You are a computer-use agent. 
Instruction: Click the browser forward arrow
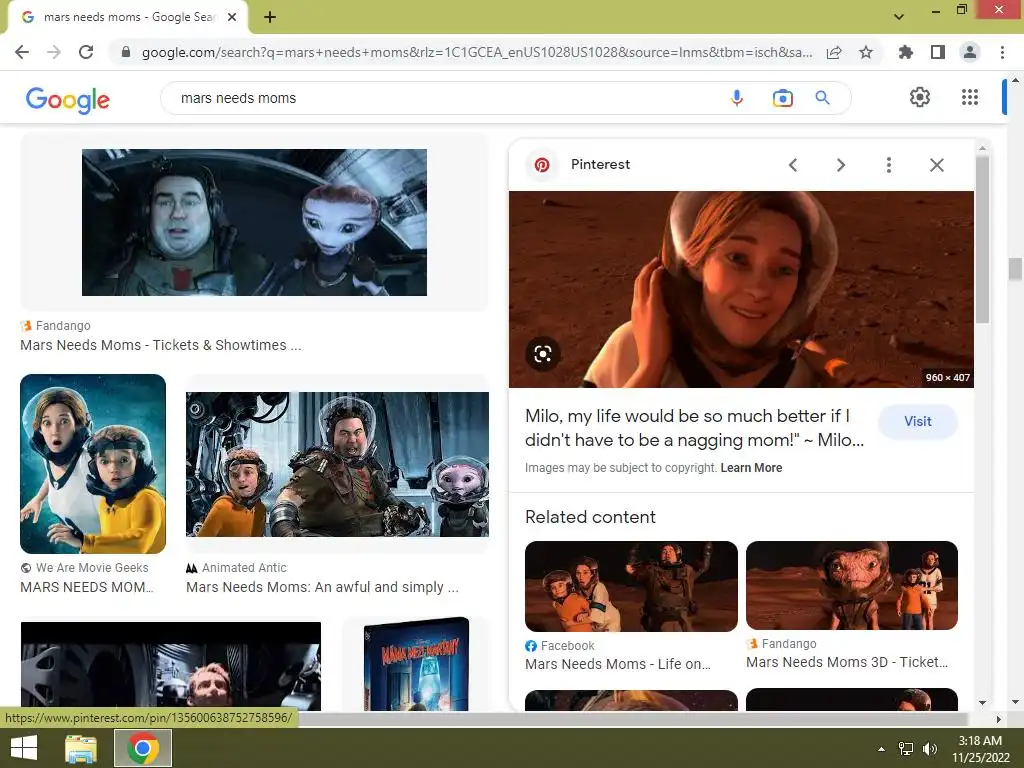[54, 52]
